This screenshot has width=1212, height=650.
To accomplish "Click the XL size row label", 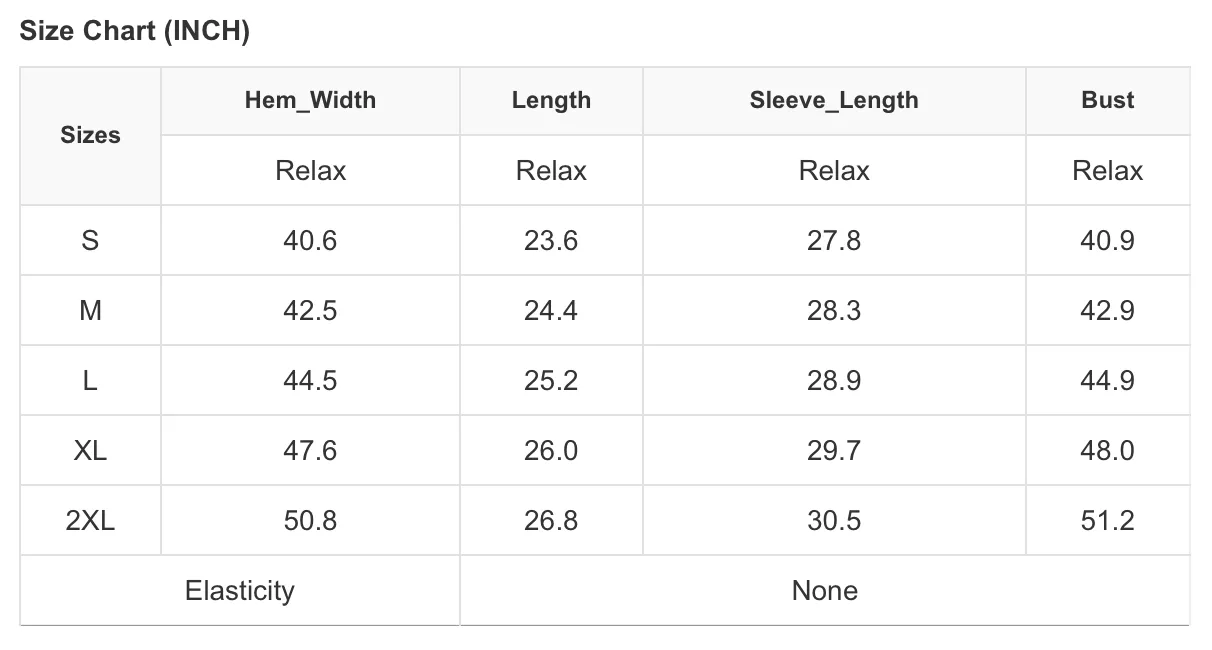I will [90, 451].
